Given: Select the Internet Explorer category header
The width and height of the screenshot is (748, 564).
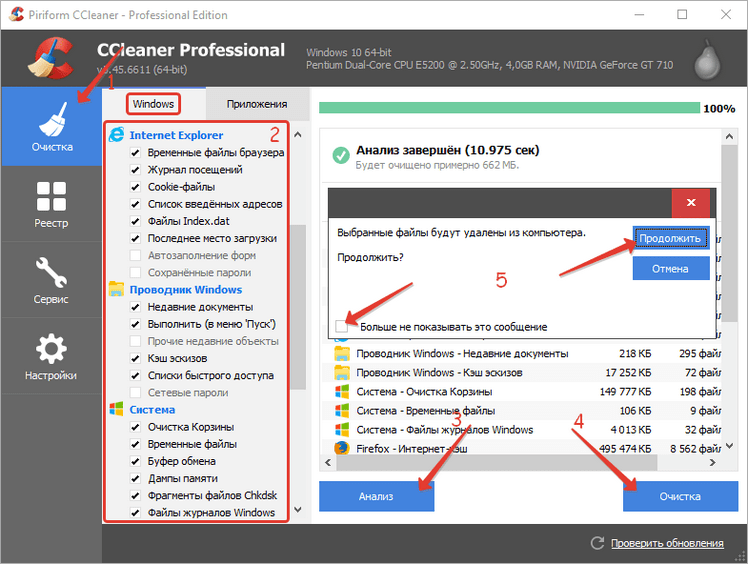Looking at the screenshot, I should [x=176, y=135].
